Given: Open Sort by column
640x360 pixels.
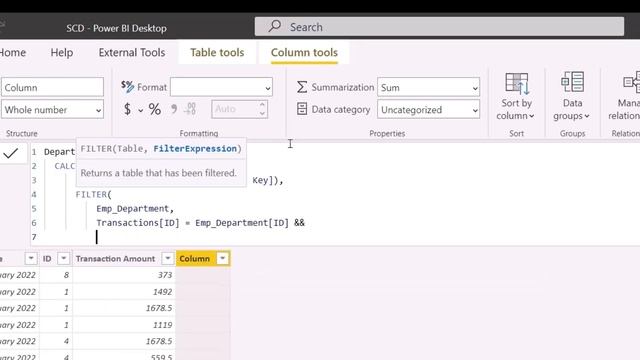Looking at the screenshot, I should click(516, 96).
